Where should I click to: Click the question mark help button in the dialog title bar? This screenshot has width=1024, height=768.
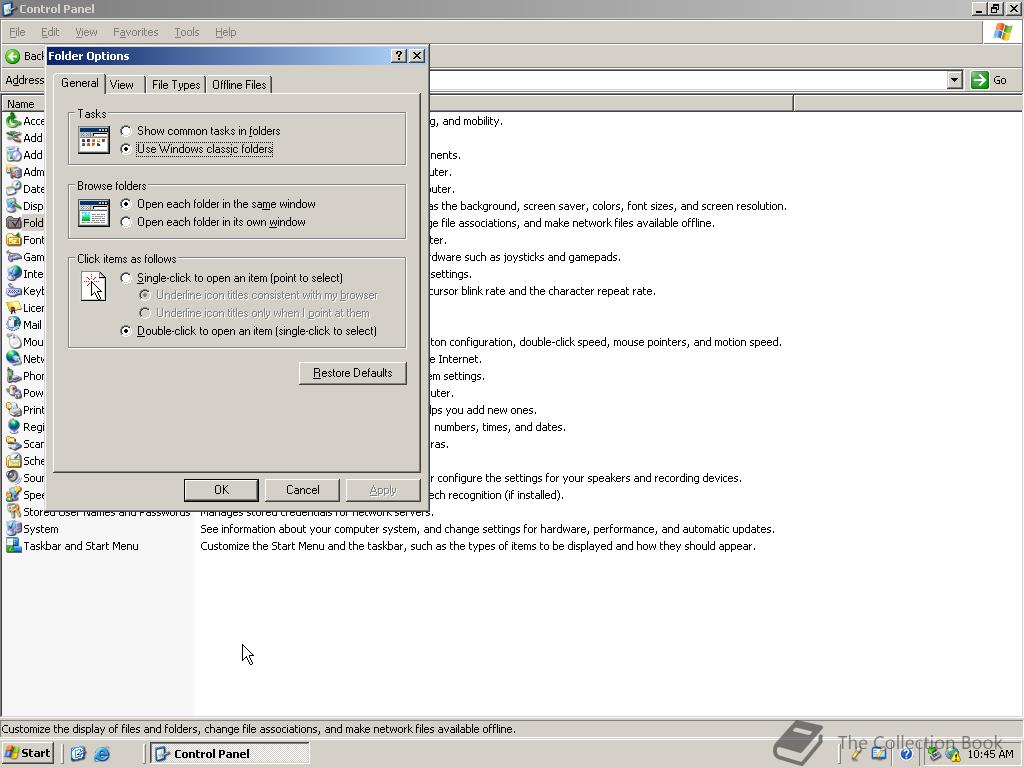pos(399,56)
